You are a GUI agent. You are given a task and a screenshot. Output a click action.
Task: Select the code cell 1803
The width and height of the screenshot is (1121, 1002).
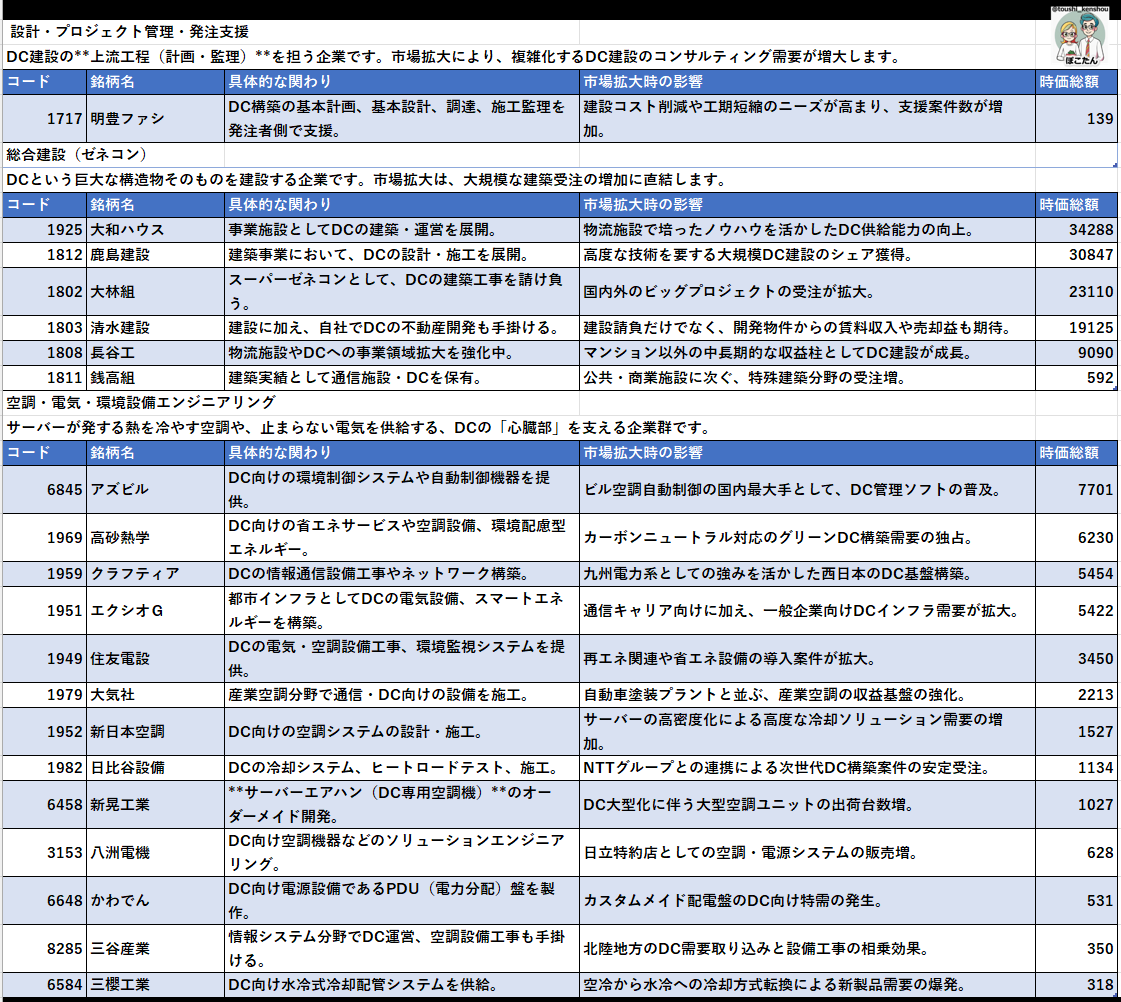[x=44, y=328]
